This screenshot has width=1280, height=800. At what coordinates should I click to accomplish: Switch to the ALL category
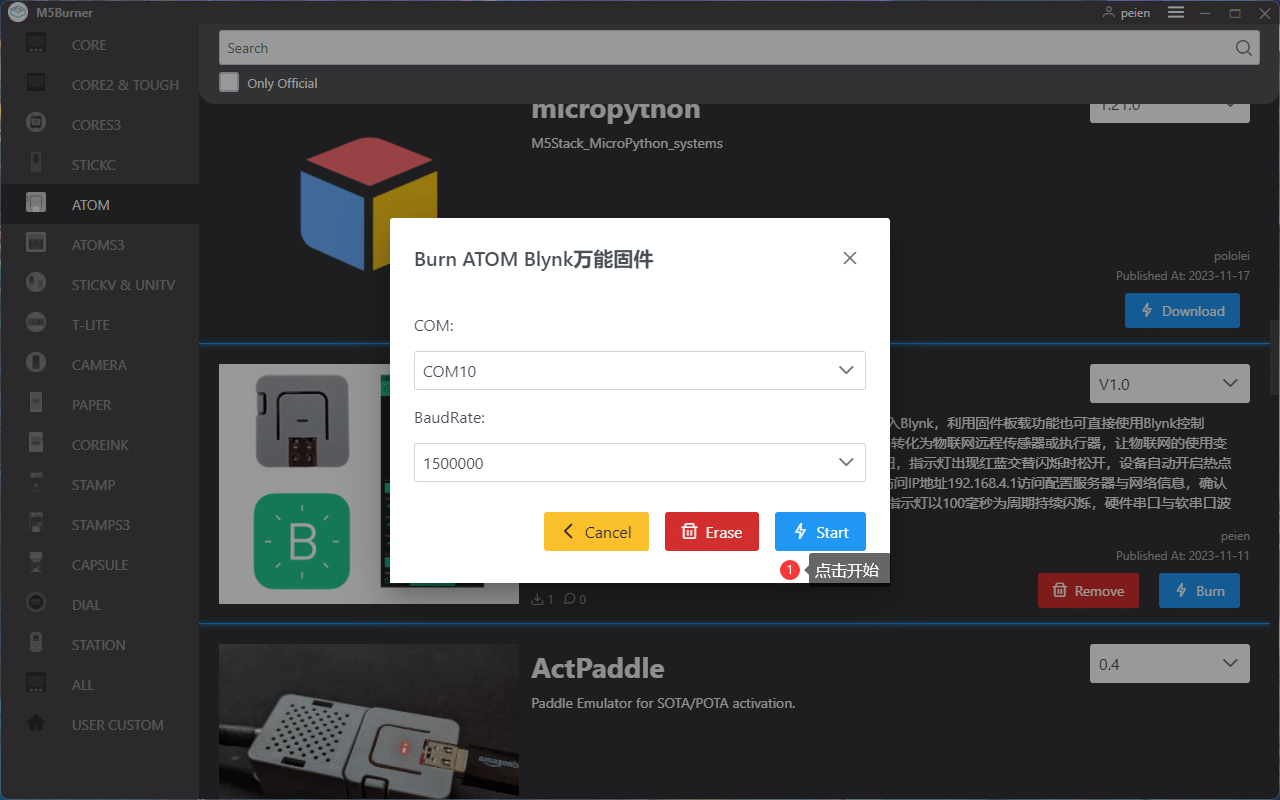[x=99, y=684]
